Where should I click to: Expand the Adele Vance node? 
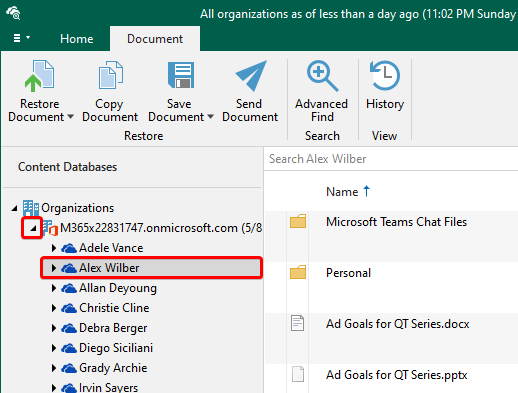pos(53,248)
